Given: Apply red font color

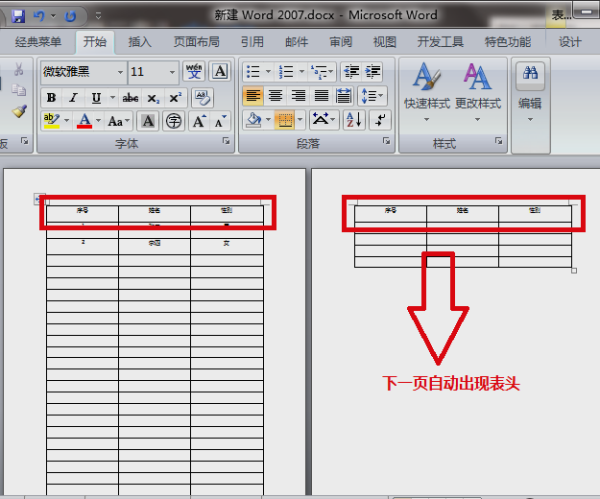Looking at the screenshot, I should pos(85,121).
